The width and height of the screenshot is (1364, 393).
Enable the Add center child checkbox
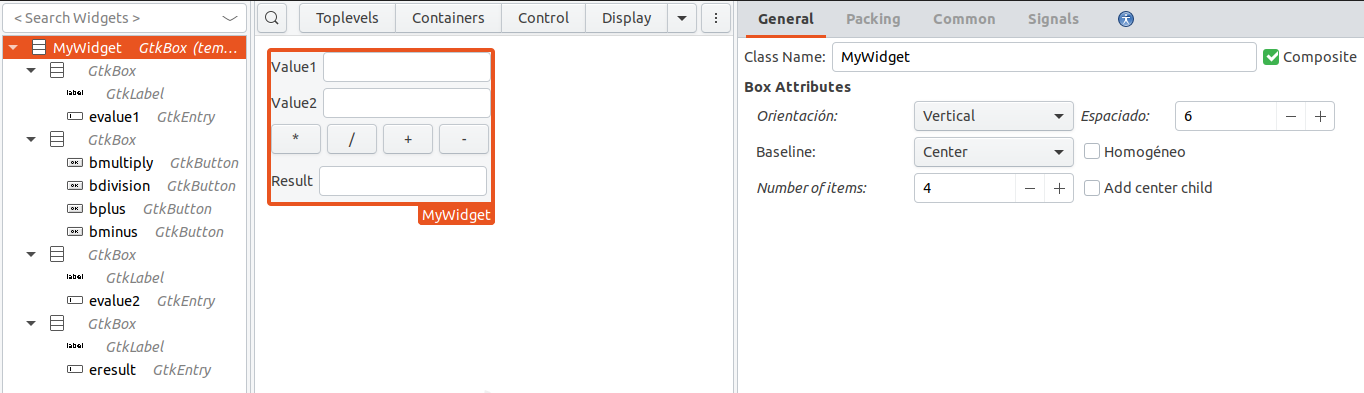pos(1092,188)
